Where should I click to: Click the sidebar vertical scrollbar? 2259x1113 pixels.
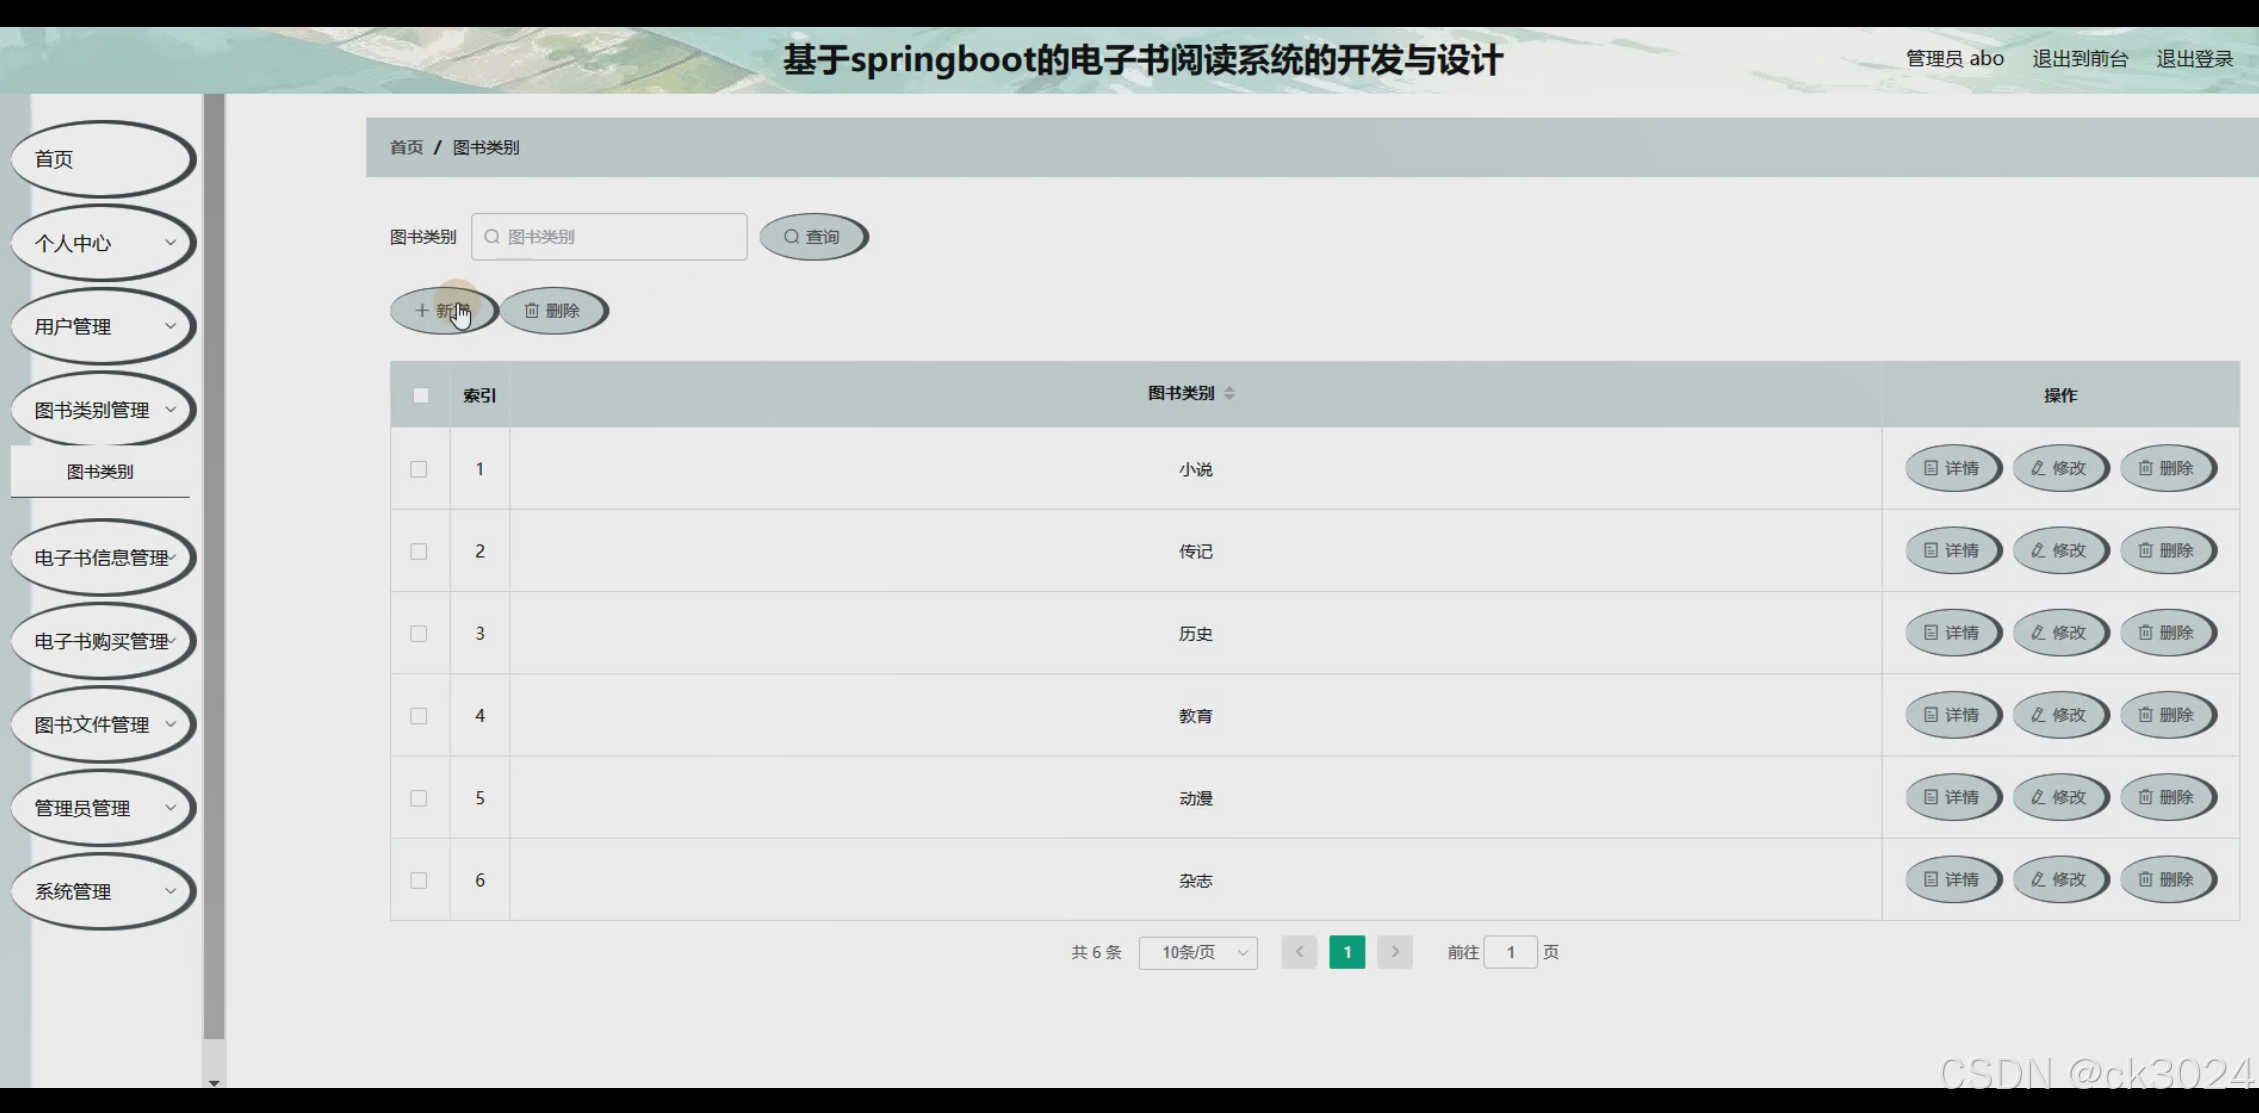coord(214,560)
